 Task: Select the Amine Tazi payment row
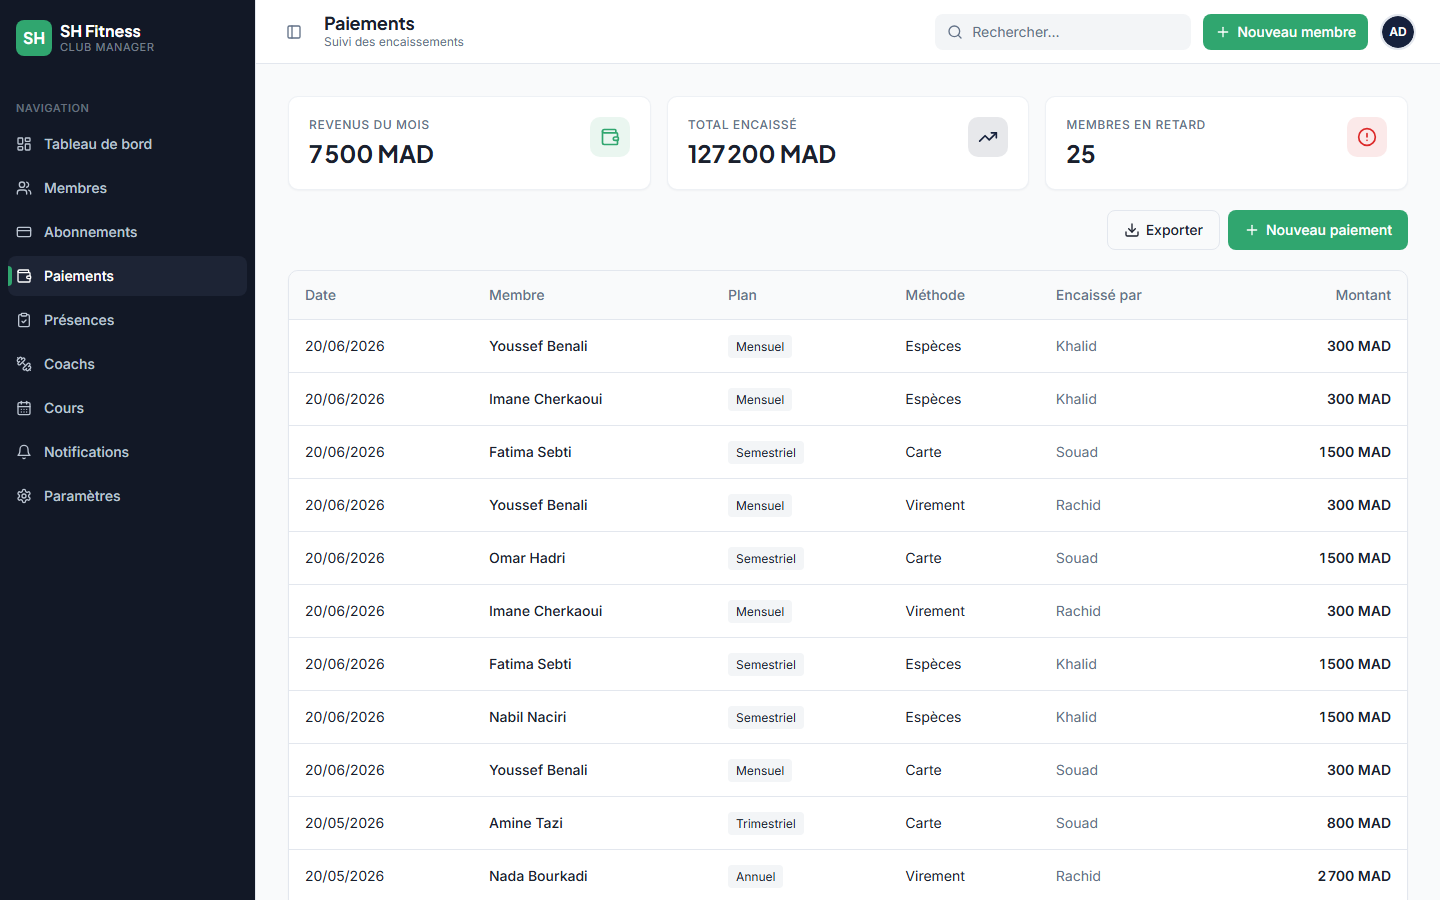[848, 823]
